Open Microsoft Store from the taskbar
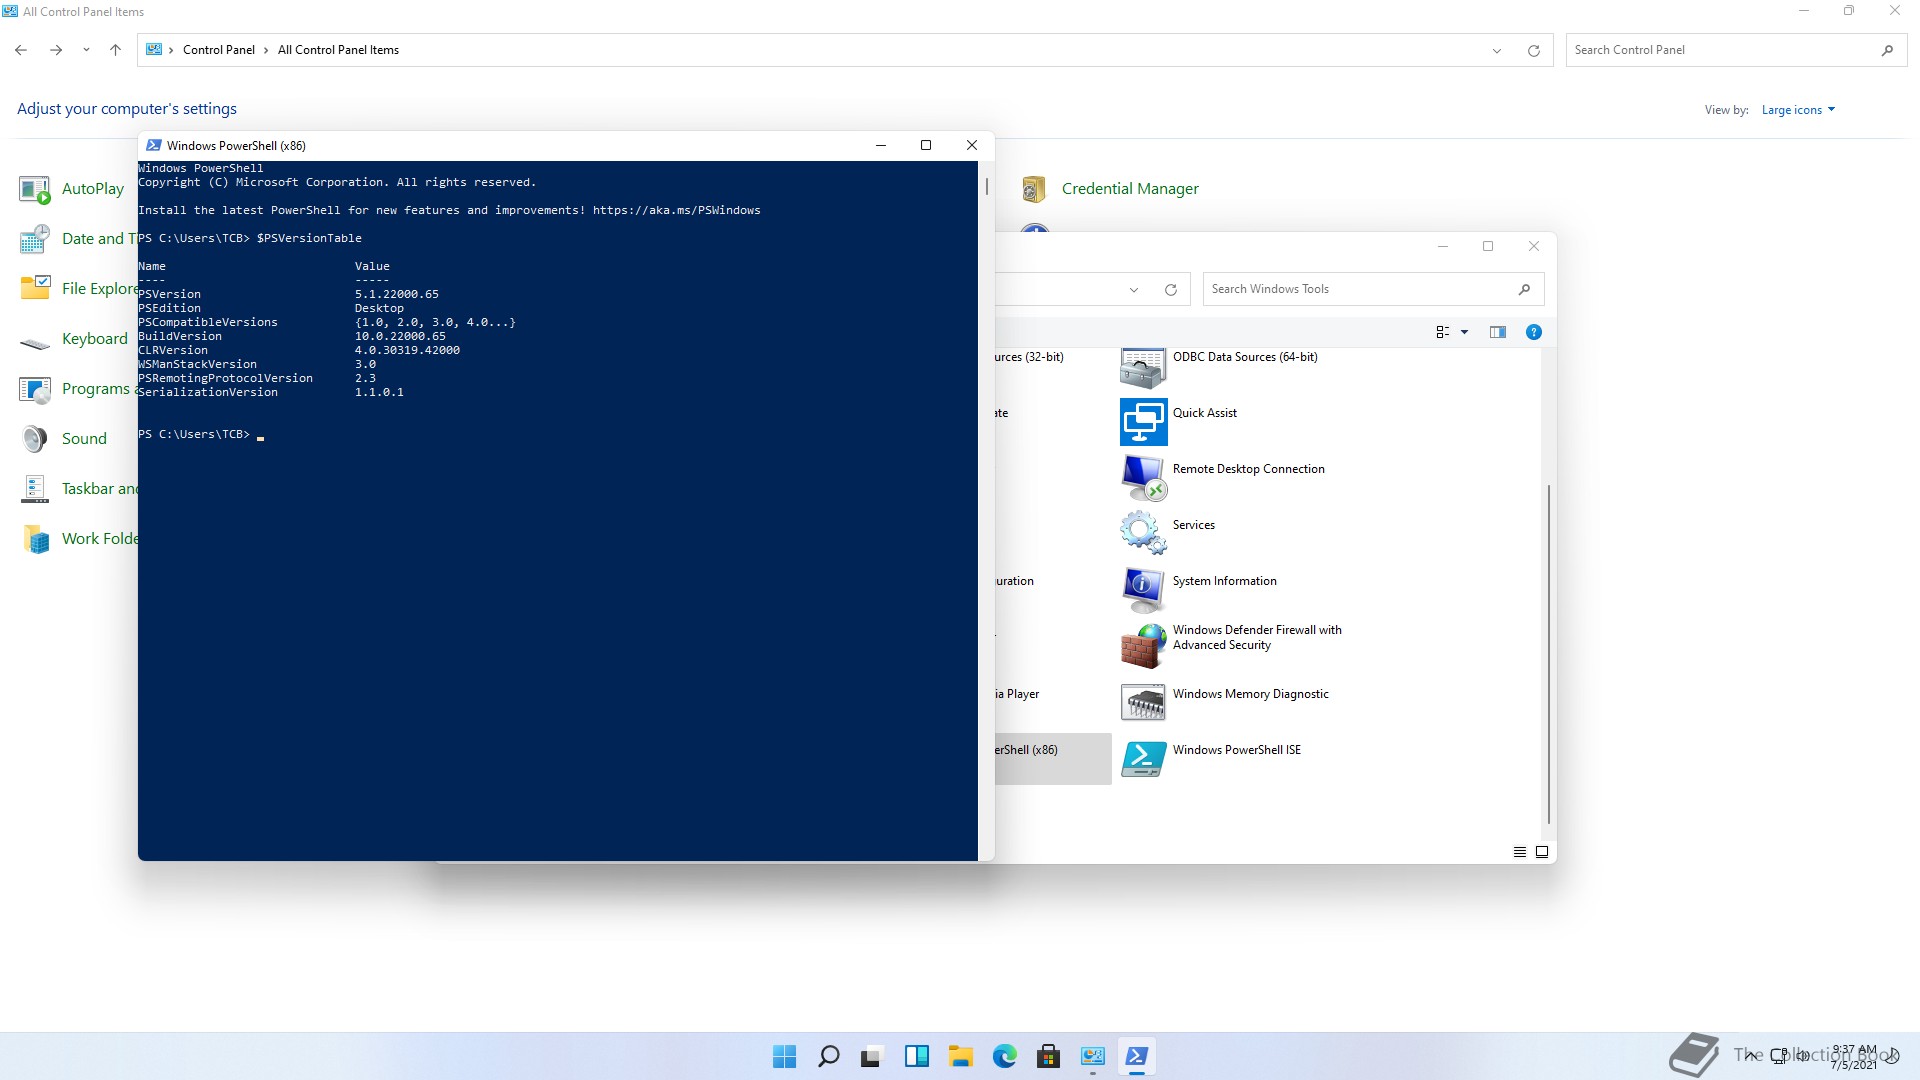 (x=1048, y=1056)
